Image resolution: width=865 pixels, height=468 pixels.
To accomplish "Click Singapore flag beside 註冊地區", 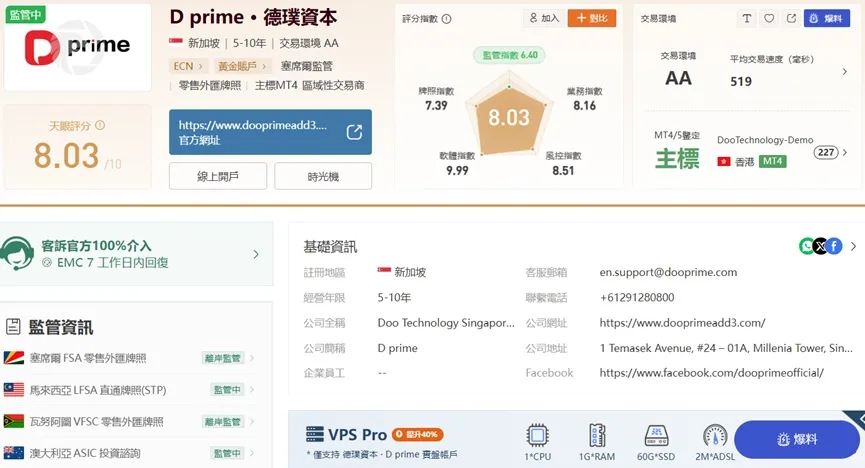I will click(384, 270).
